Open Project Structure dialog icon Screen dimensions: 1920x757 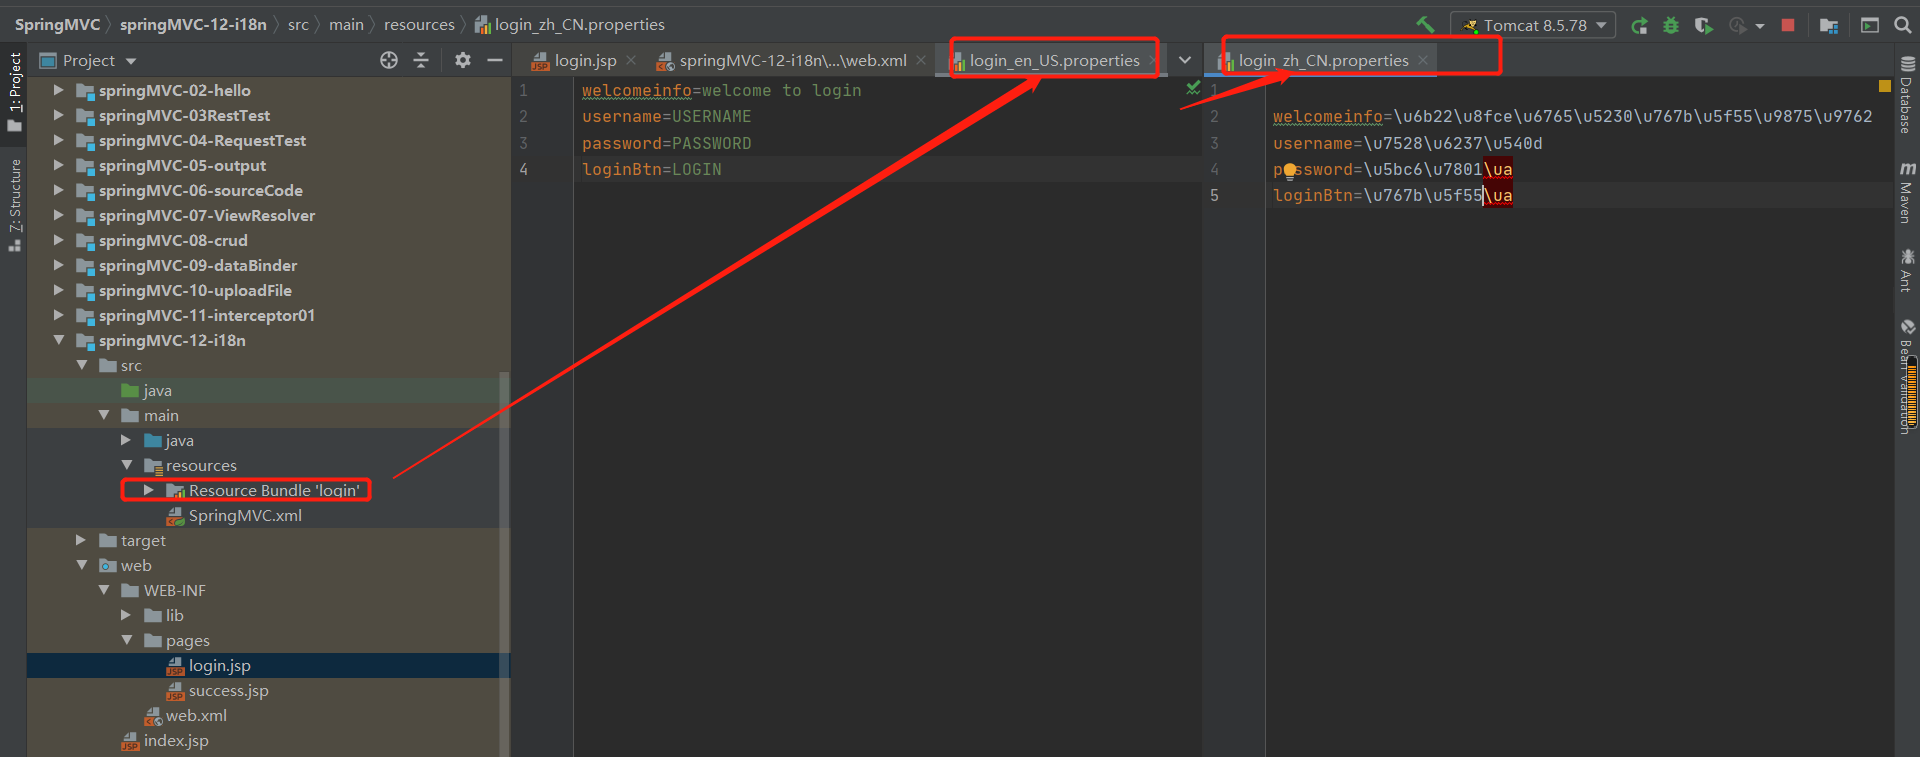click(x=1829, y=26)
